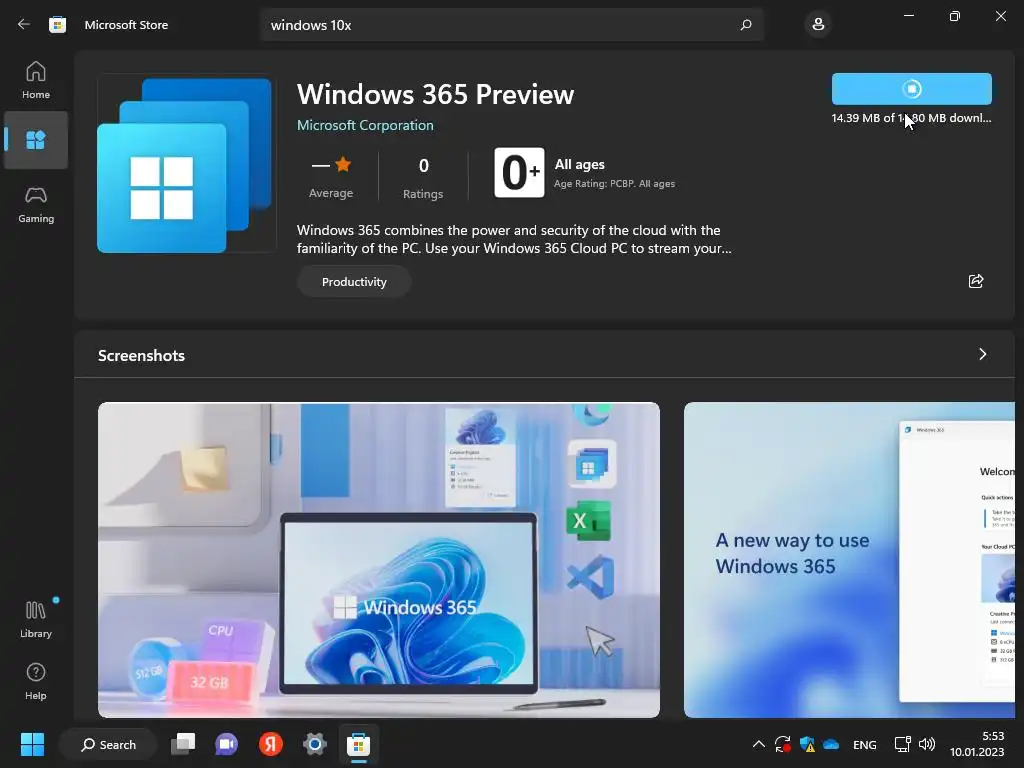
Task: Open Yandex browser on taskbar
Action: tap(270, 744)
